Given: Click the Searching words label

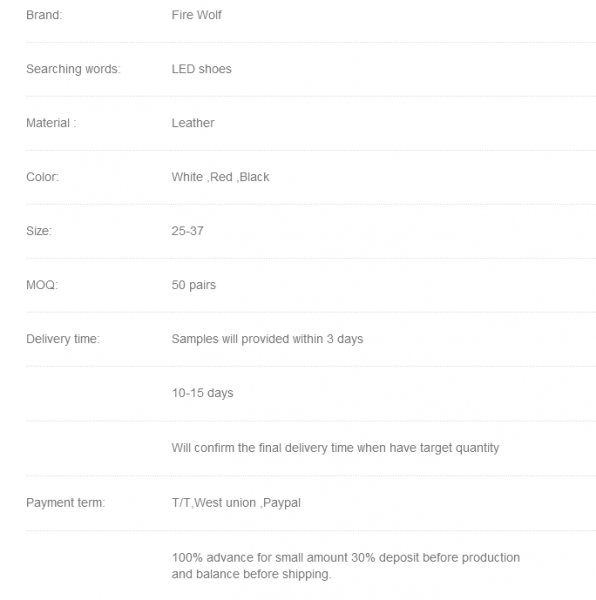Looking at the screenshot, I should (73, 69).
